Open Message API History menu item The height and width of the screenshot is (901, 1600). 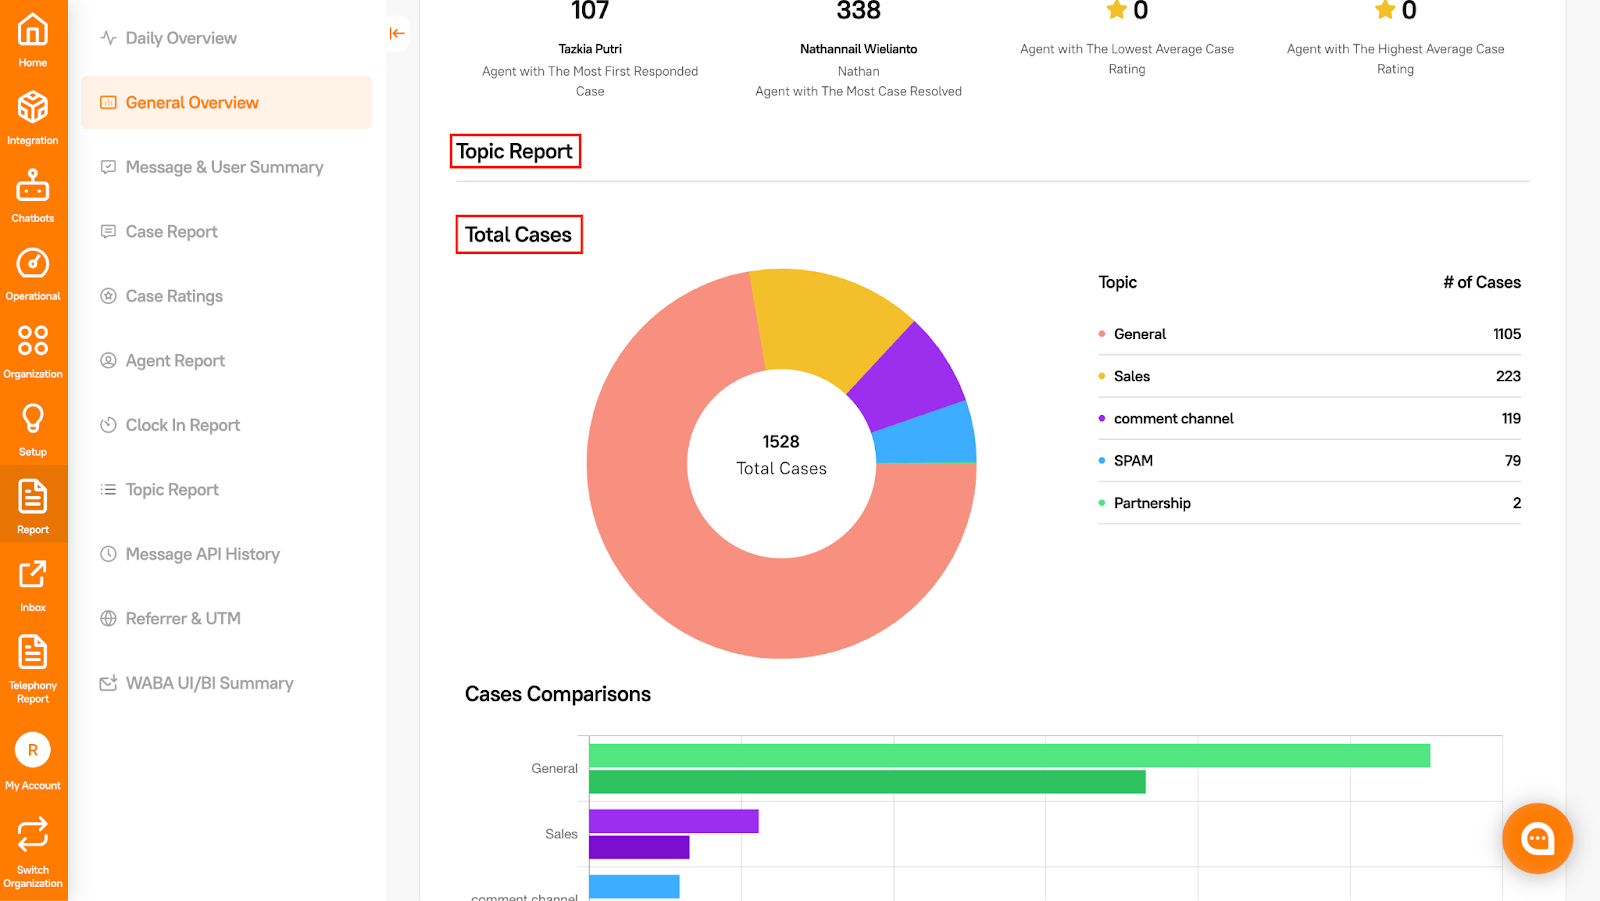(227, 554)
